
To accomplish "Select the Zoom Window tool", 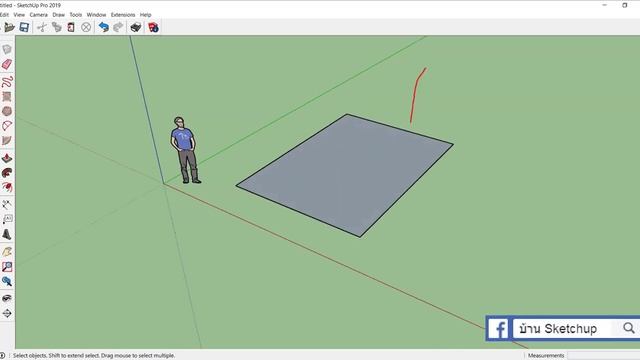I will [7, 267].
